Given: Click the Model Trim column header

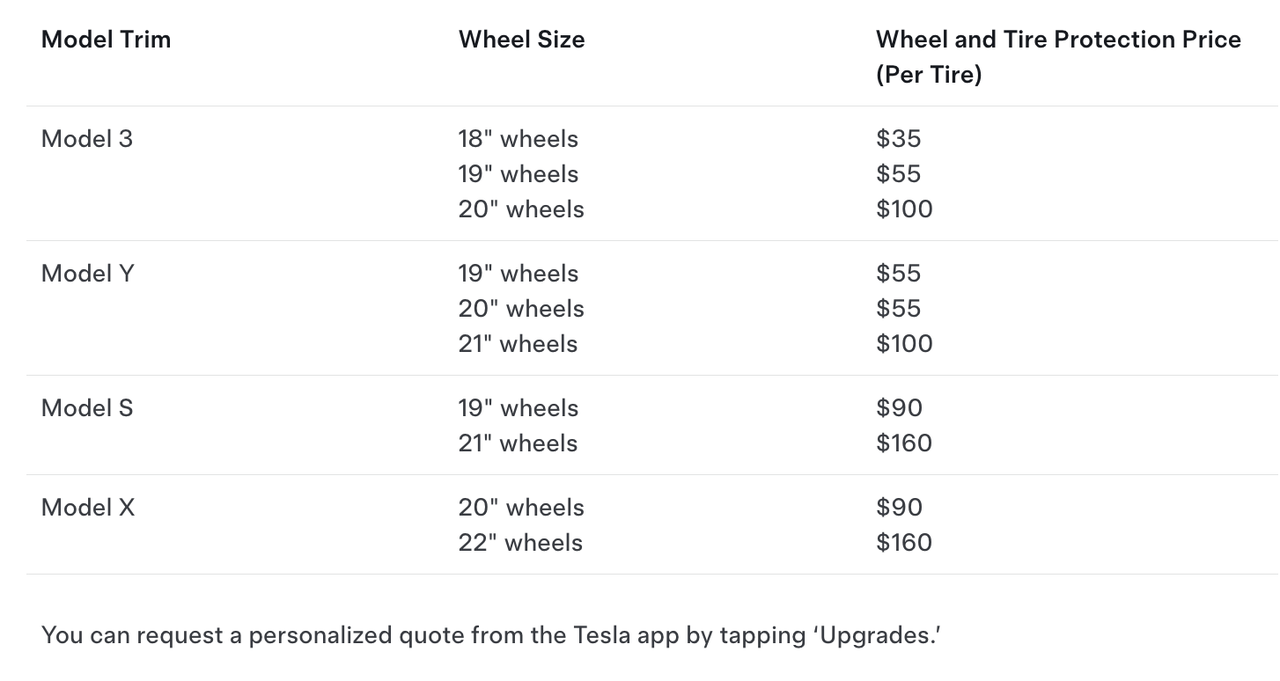Looking at the screenshot, I should pyautogui.click(x=106, y=40).
